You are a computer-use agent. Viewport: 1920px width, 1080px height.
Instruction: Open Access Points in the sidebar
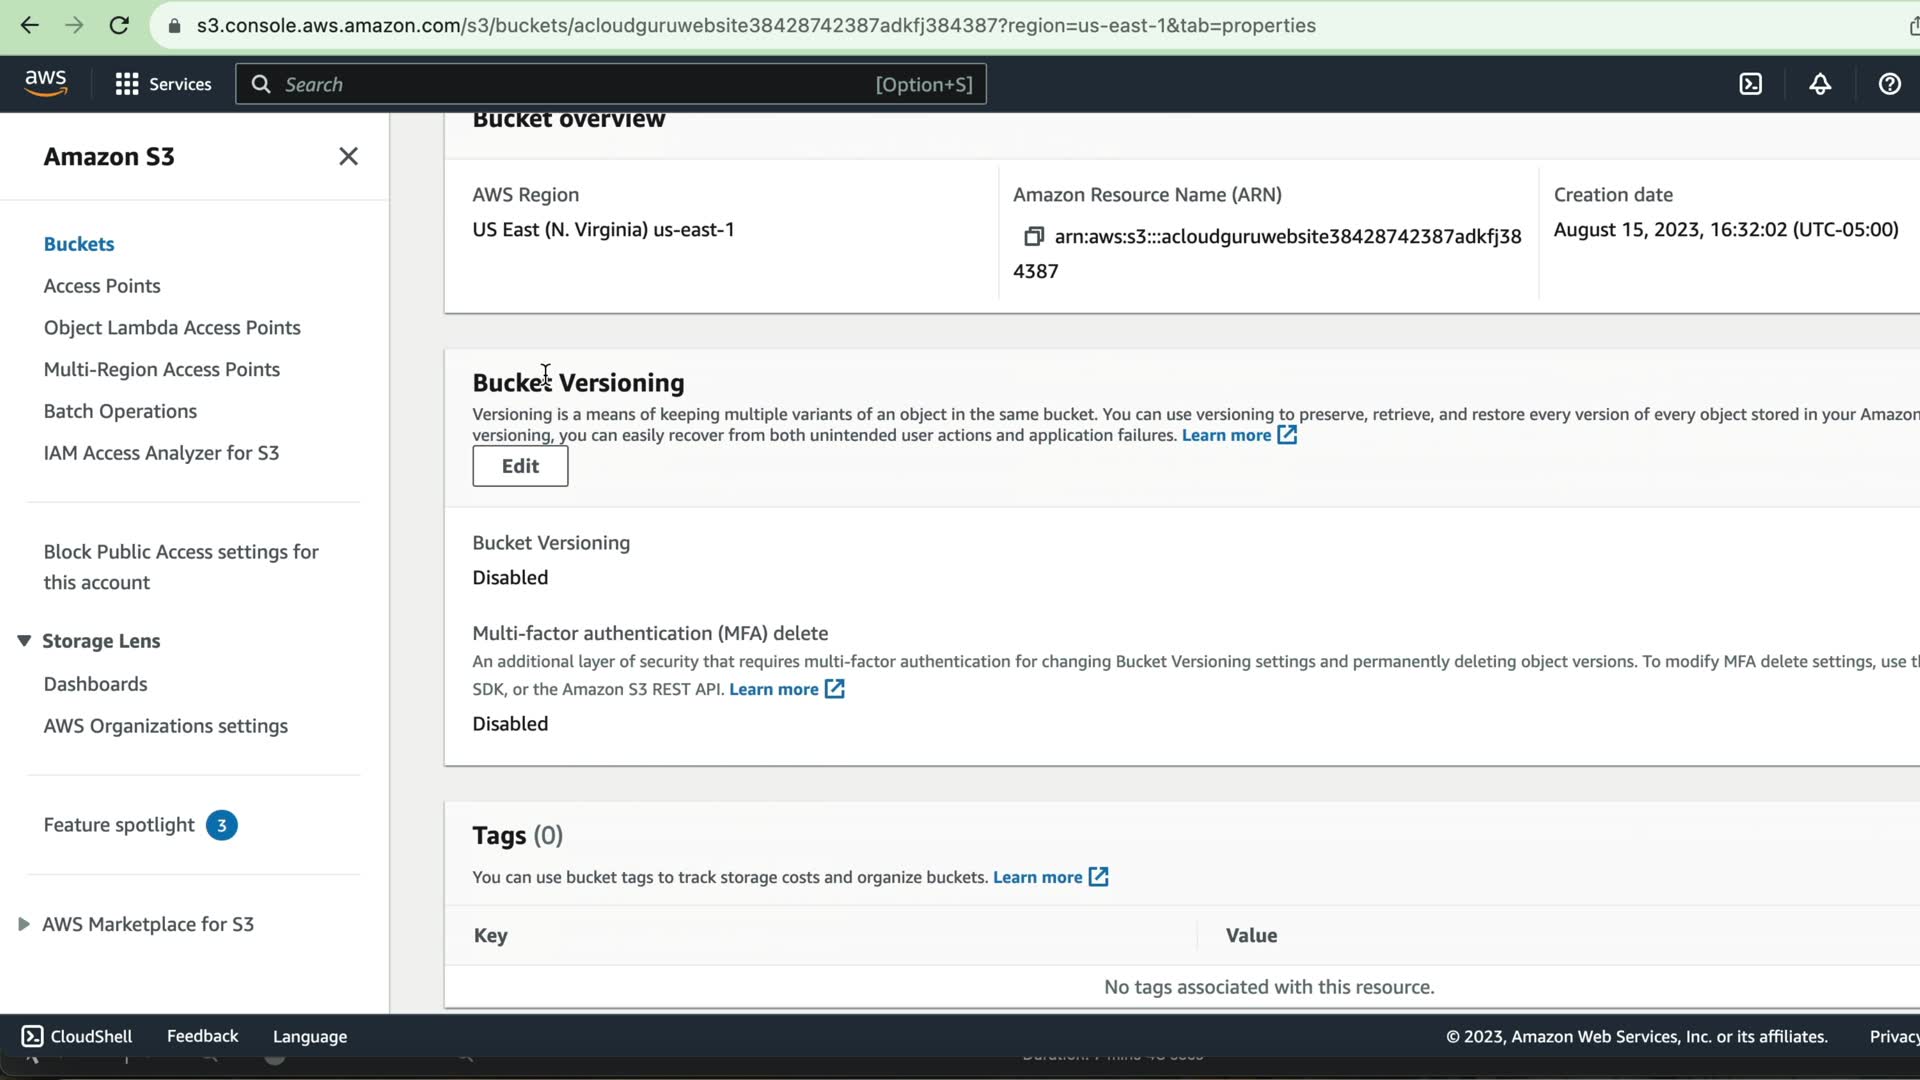point(102,286)
